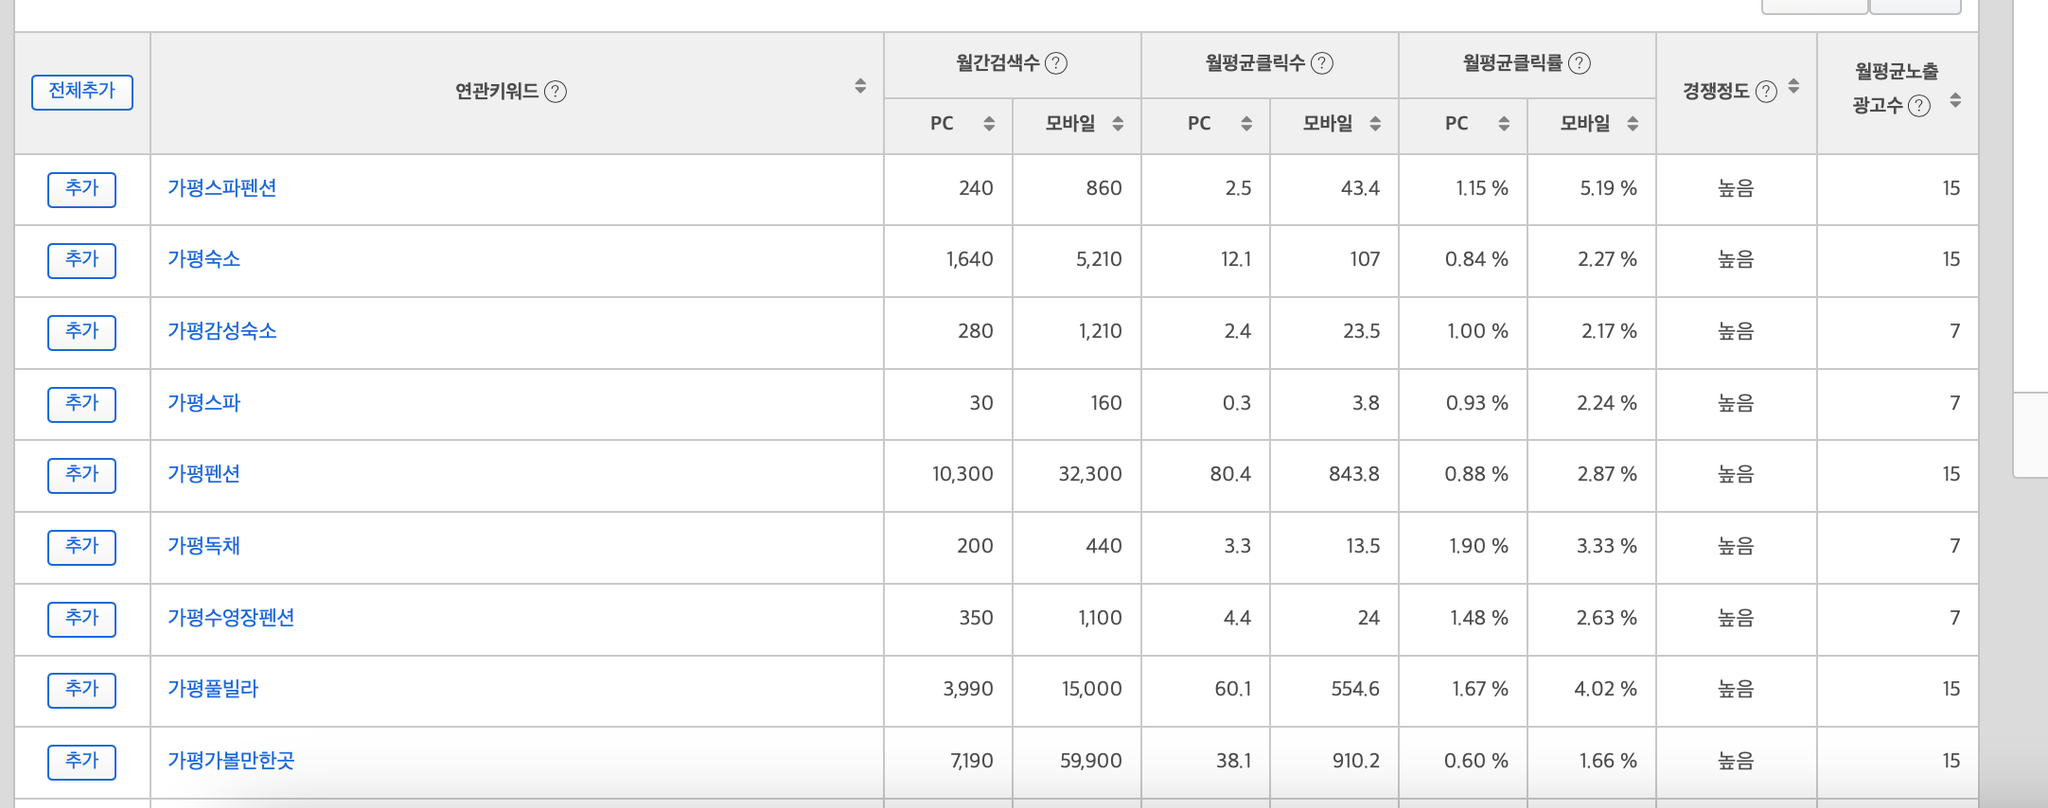The image size is (2048, 808).
Task: Sort 월평균클릭률 모바일 column
Action: tap(1633, 124)
